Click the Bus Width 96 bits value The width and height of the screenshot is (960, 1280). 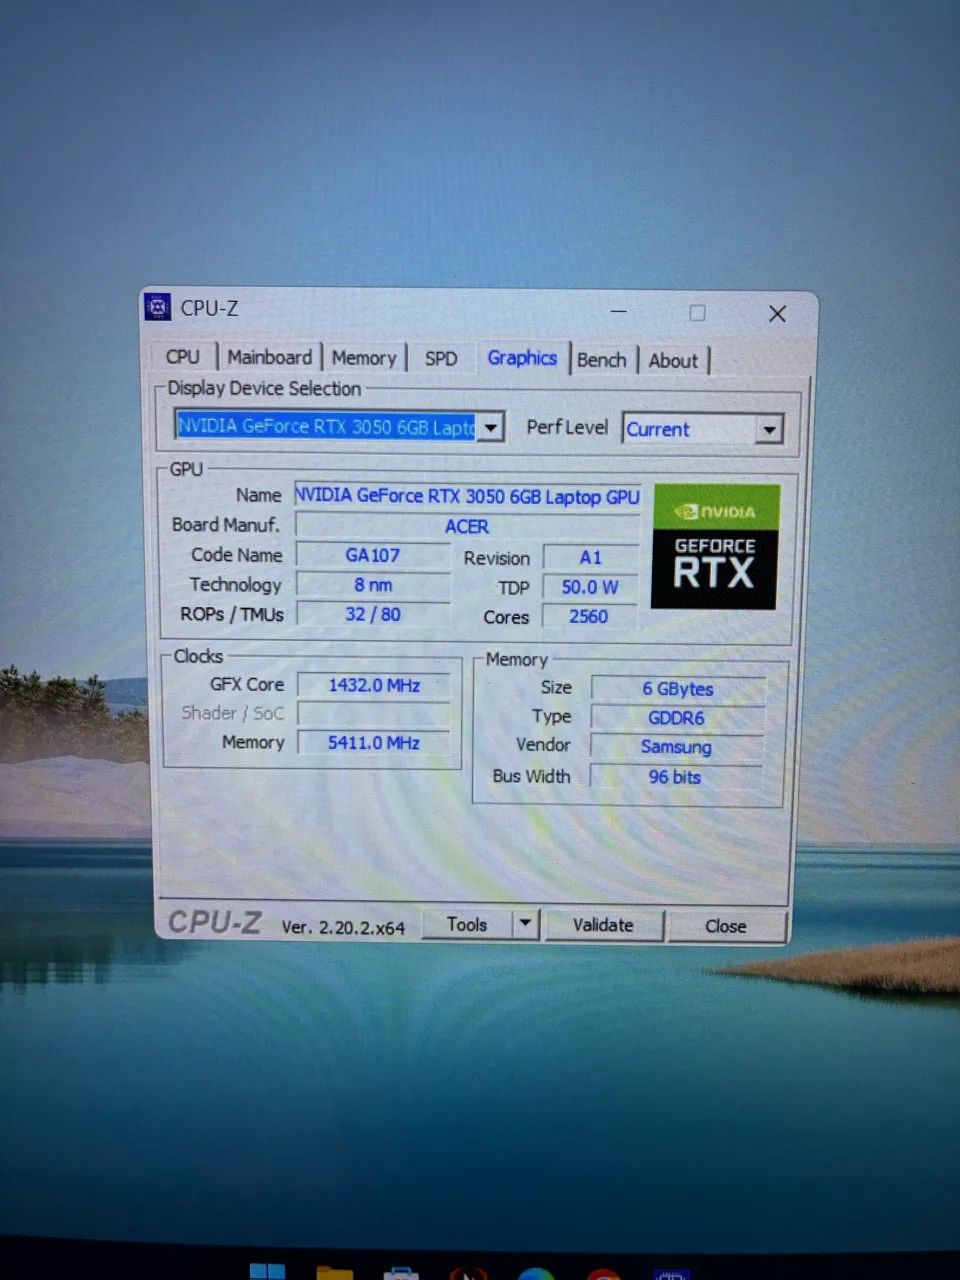(x=675, y=777)
